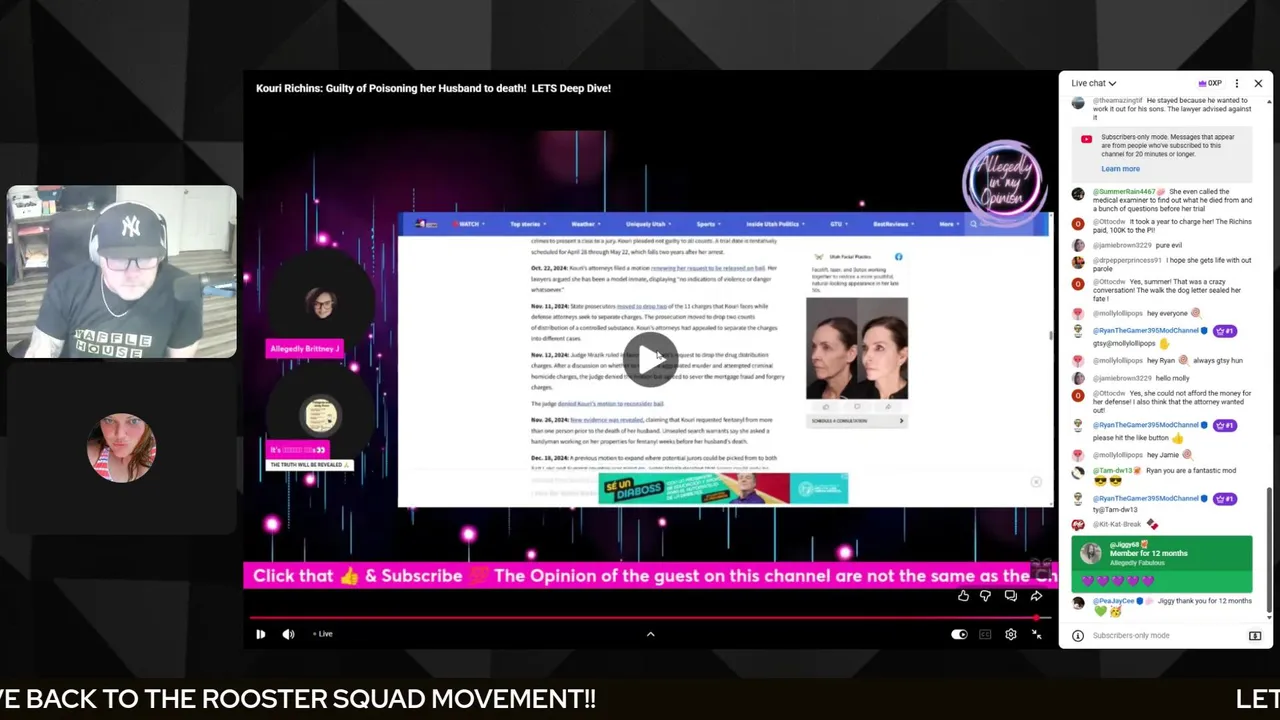Toggle the autoplay switch
This screenshot has width=1280, height=720.
click(959, 634)
